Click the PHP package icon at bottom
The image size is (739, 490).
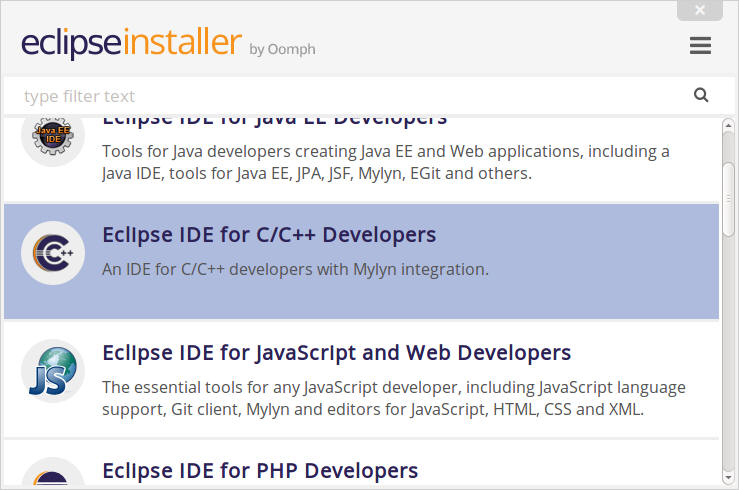point(52,476)
